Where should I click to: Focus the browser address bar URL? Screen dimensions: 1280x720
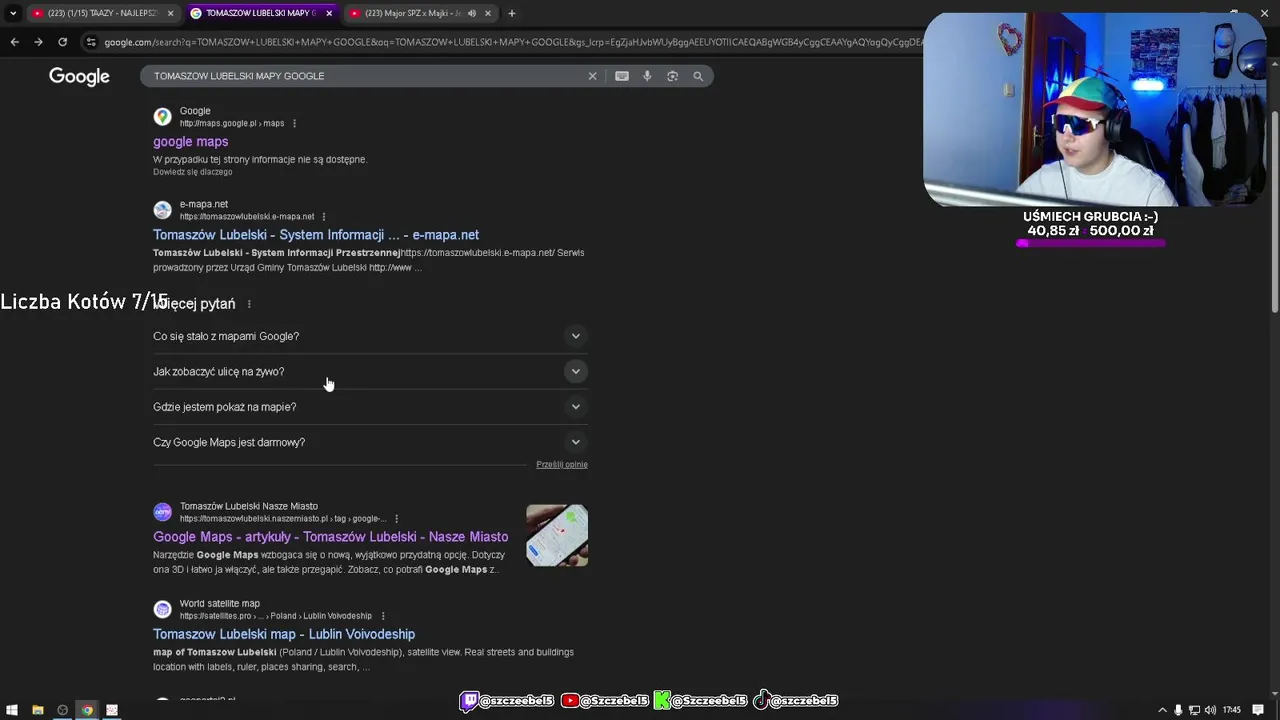[x=513, y=42]
